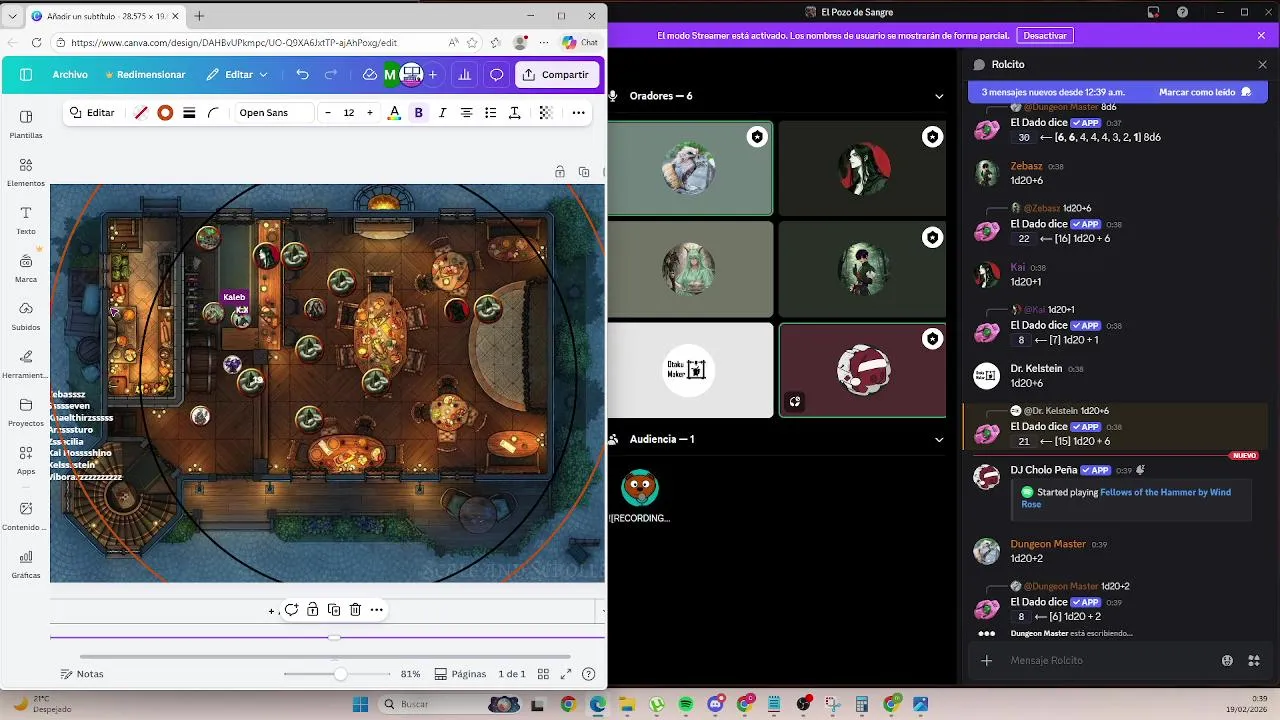Toggle italic formatting
This screenshot has height=720, width=1280.
point(442,113)
